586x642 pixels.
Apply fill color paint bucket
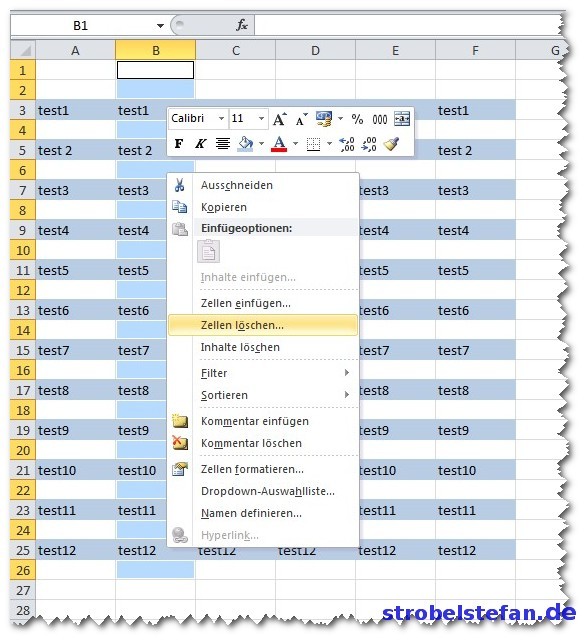pos(245,144)
